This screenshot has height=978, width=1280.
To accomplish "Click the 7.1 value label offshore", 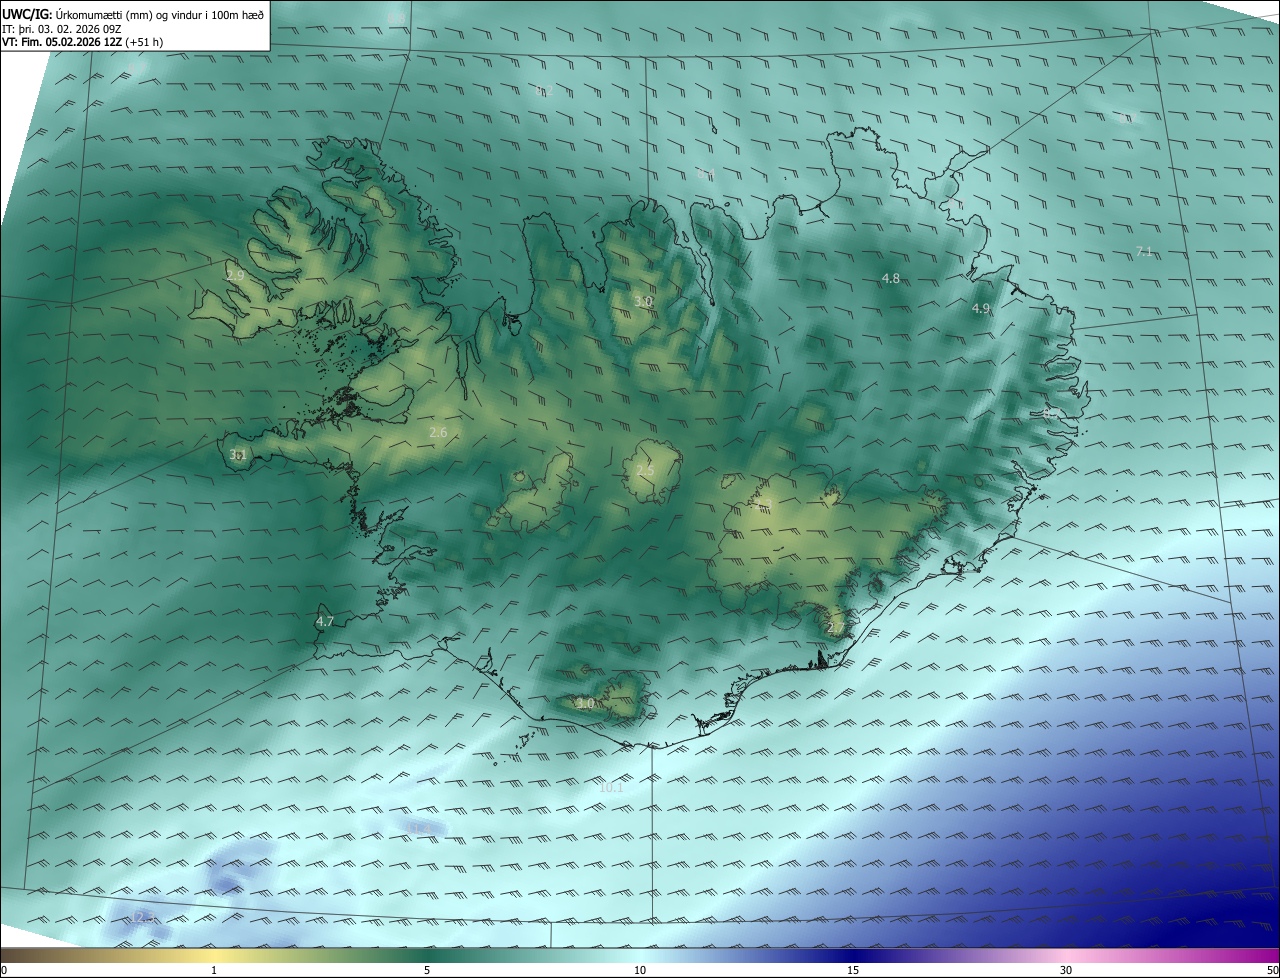I will (x=1145, y=252).
